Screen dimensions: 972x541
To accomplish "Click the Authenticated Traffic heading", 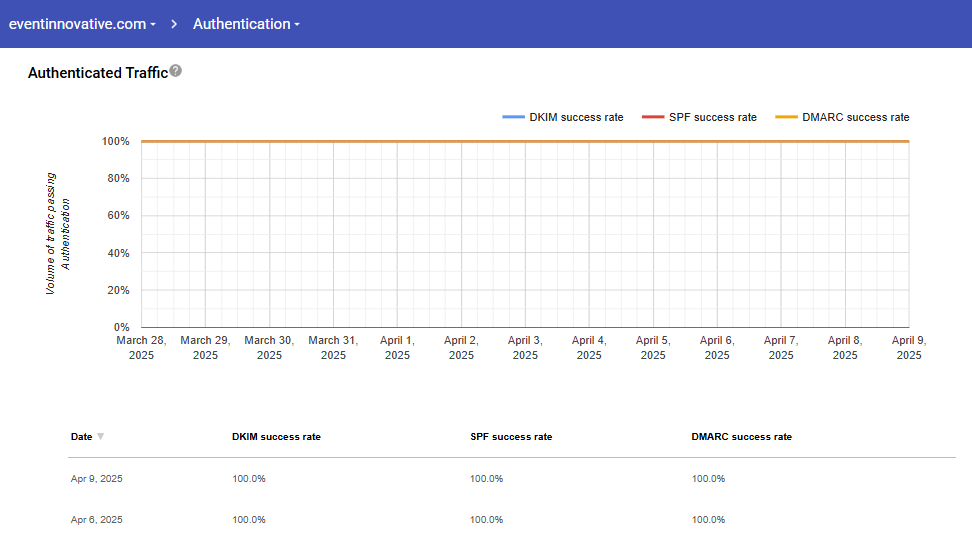I will tap(97, 73).
